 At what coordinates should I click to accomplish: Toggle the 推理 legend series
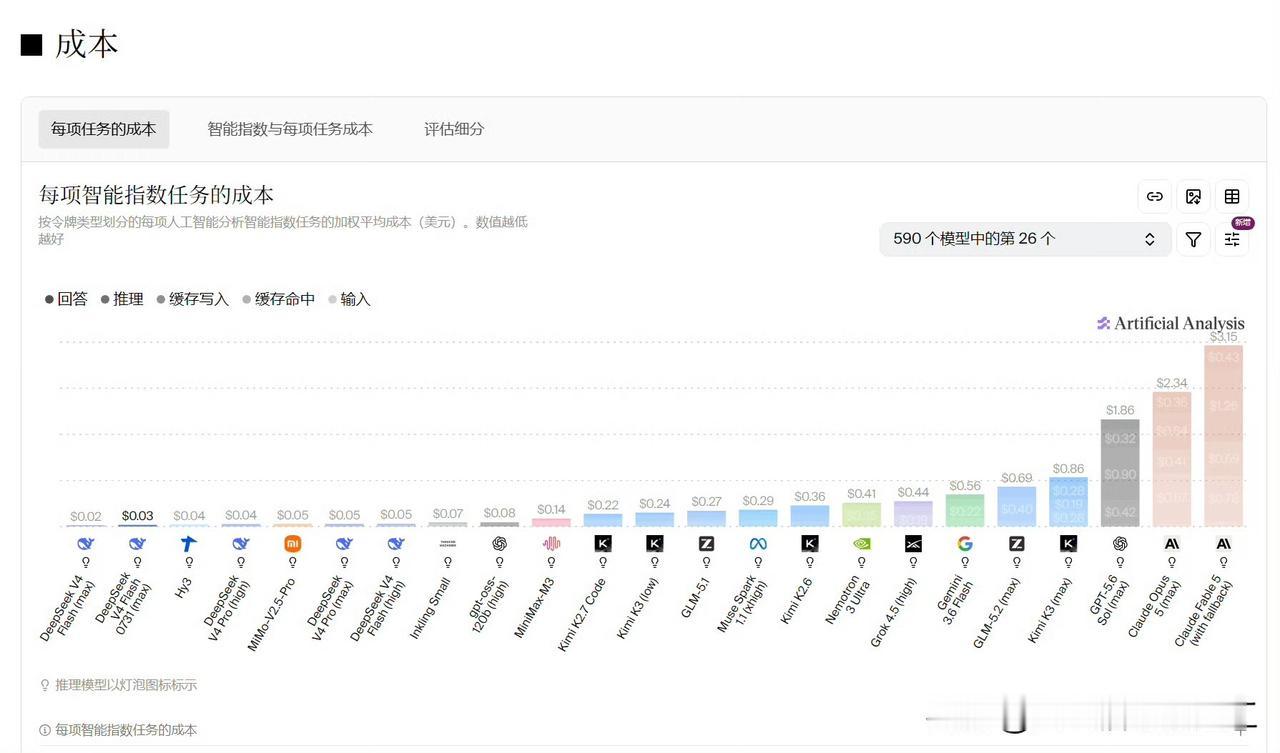(122, 299)
